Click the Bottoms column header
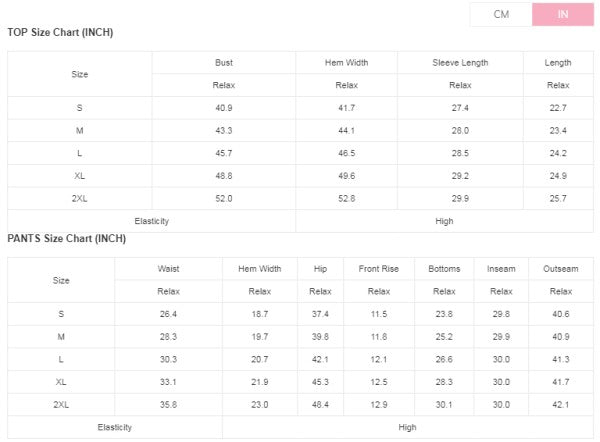Screen dimensions: 600x442 (444, 269)
